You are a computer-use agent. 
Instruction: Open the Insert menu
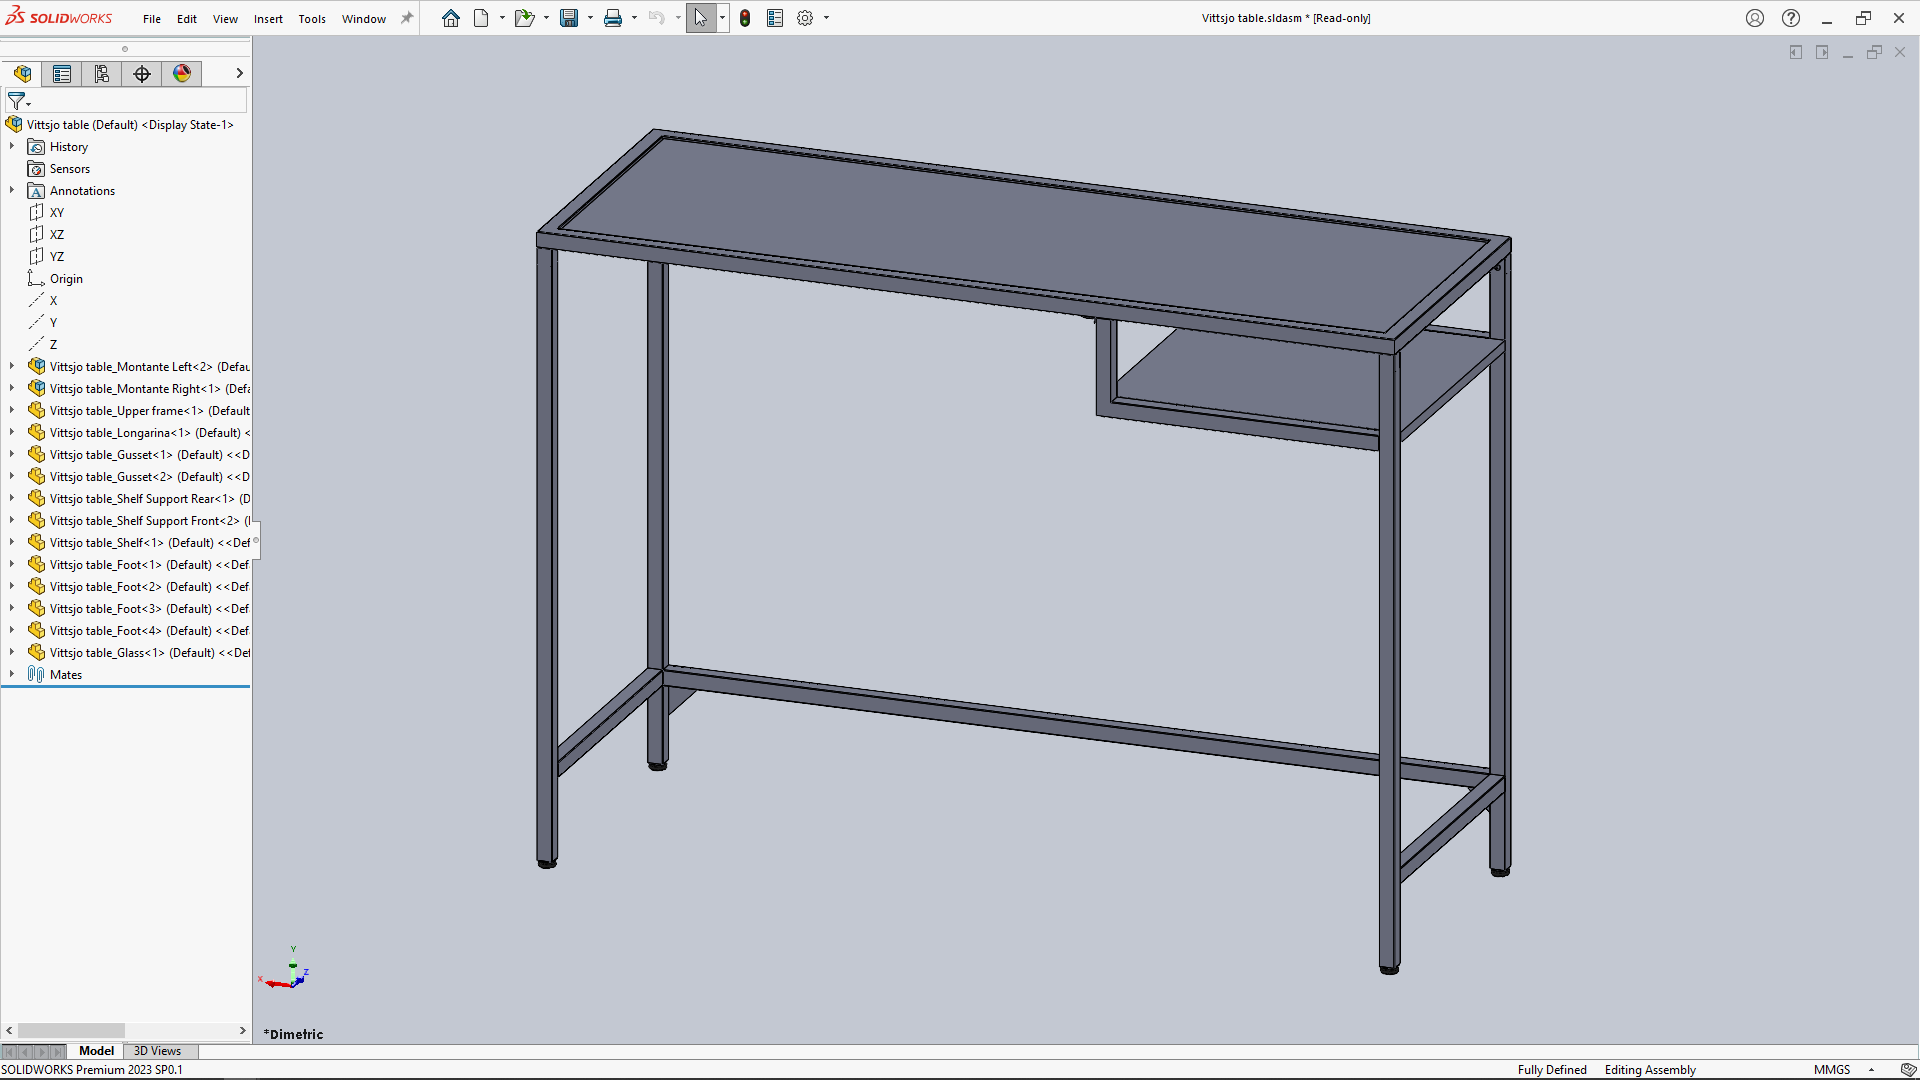(x=268, y=19)
